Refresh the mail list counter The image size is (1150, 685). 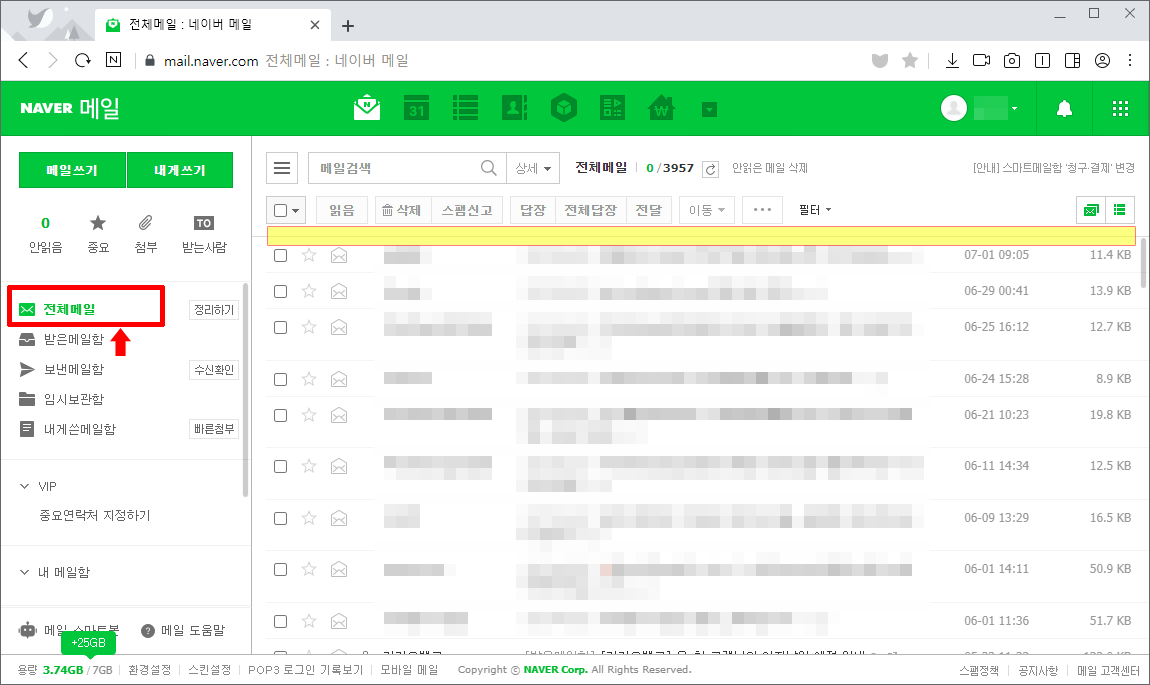point(710,169)
